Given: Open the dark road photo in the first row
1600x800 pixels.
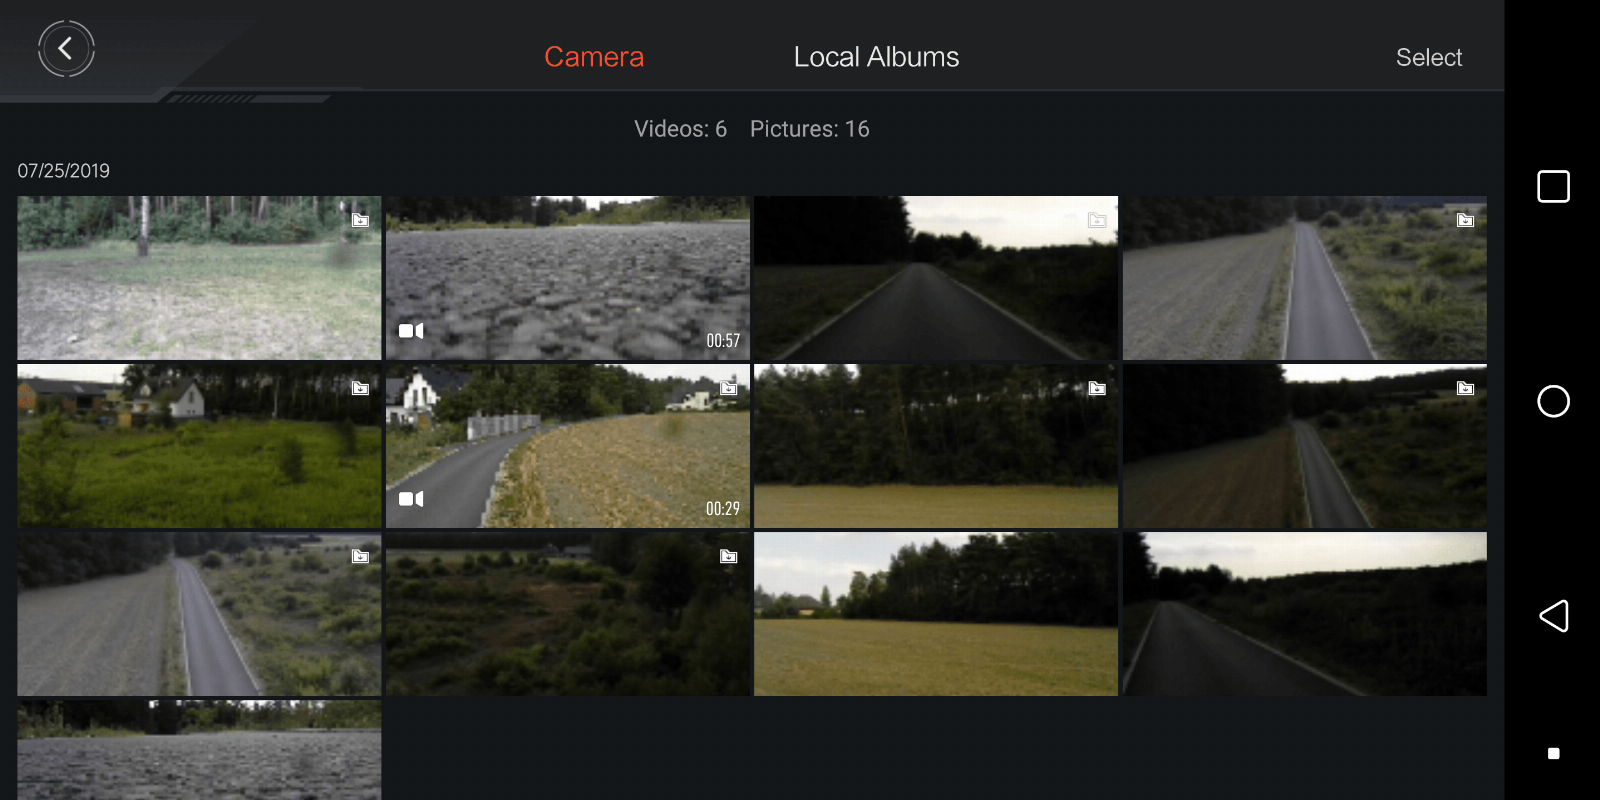Looking at the screenshot, I should (x=936, y=278).
